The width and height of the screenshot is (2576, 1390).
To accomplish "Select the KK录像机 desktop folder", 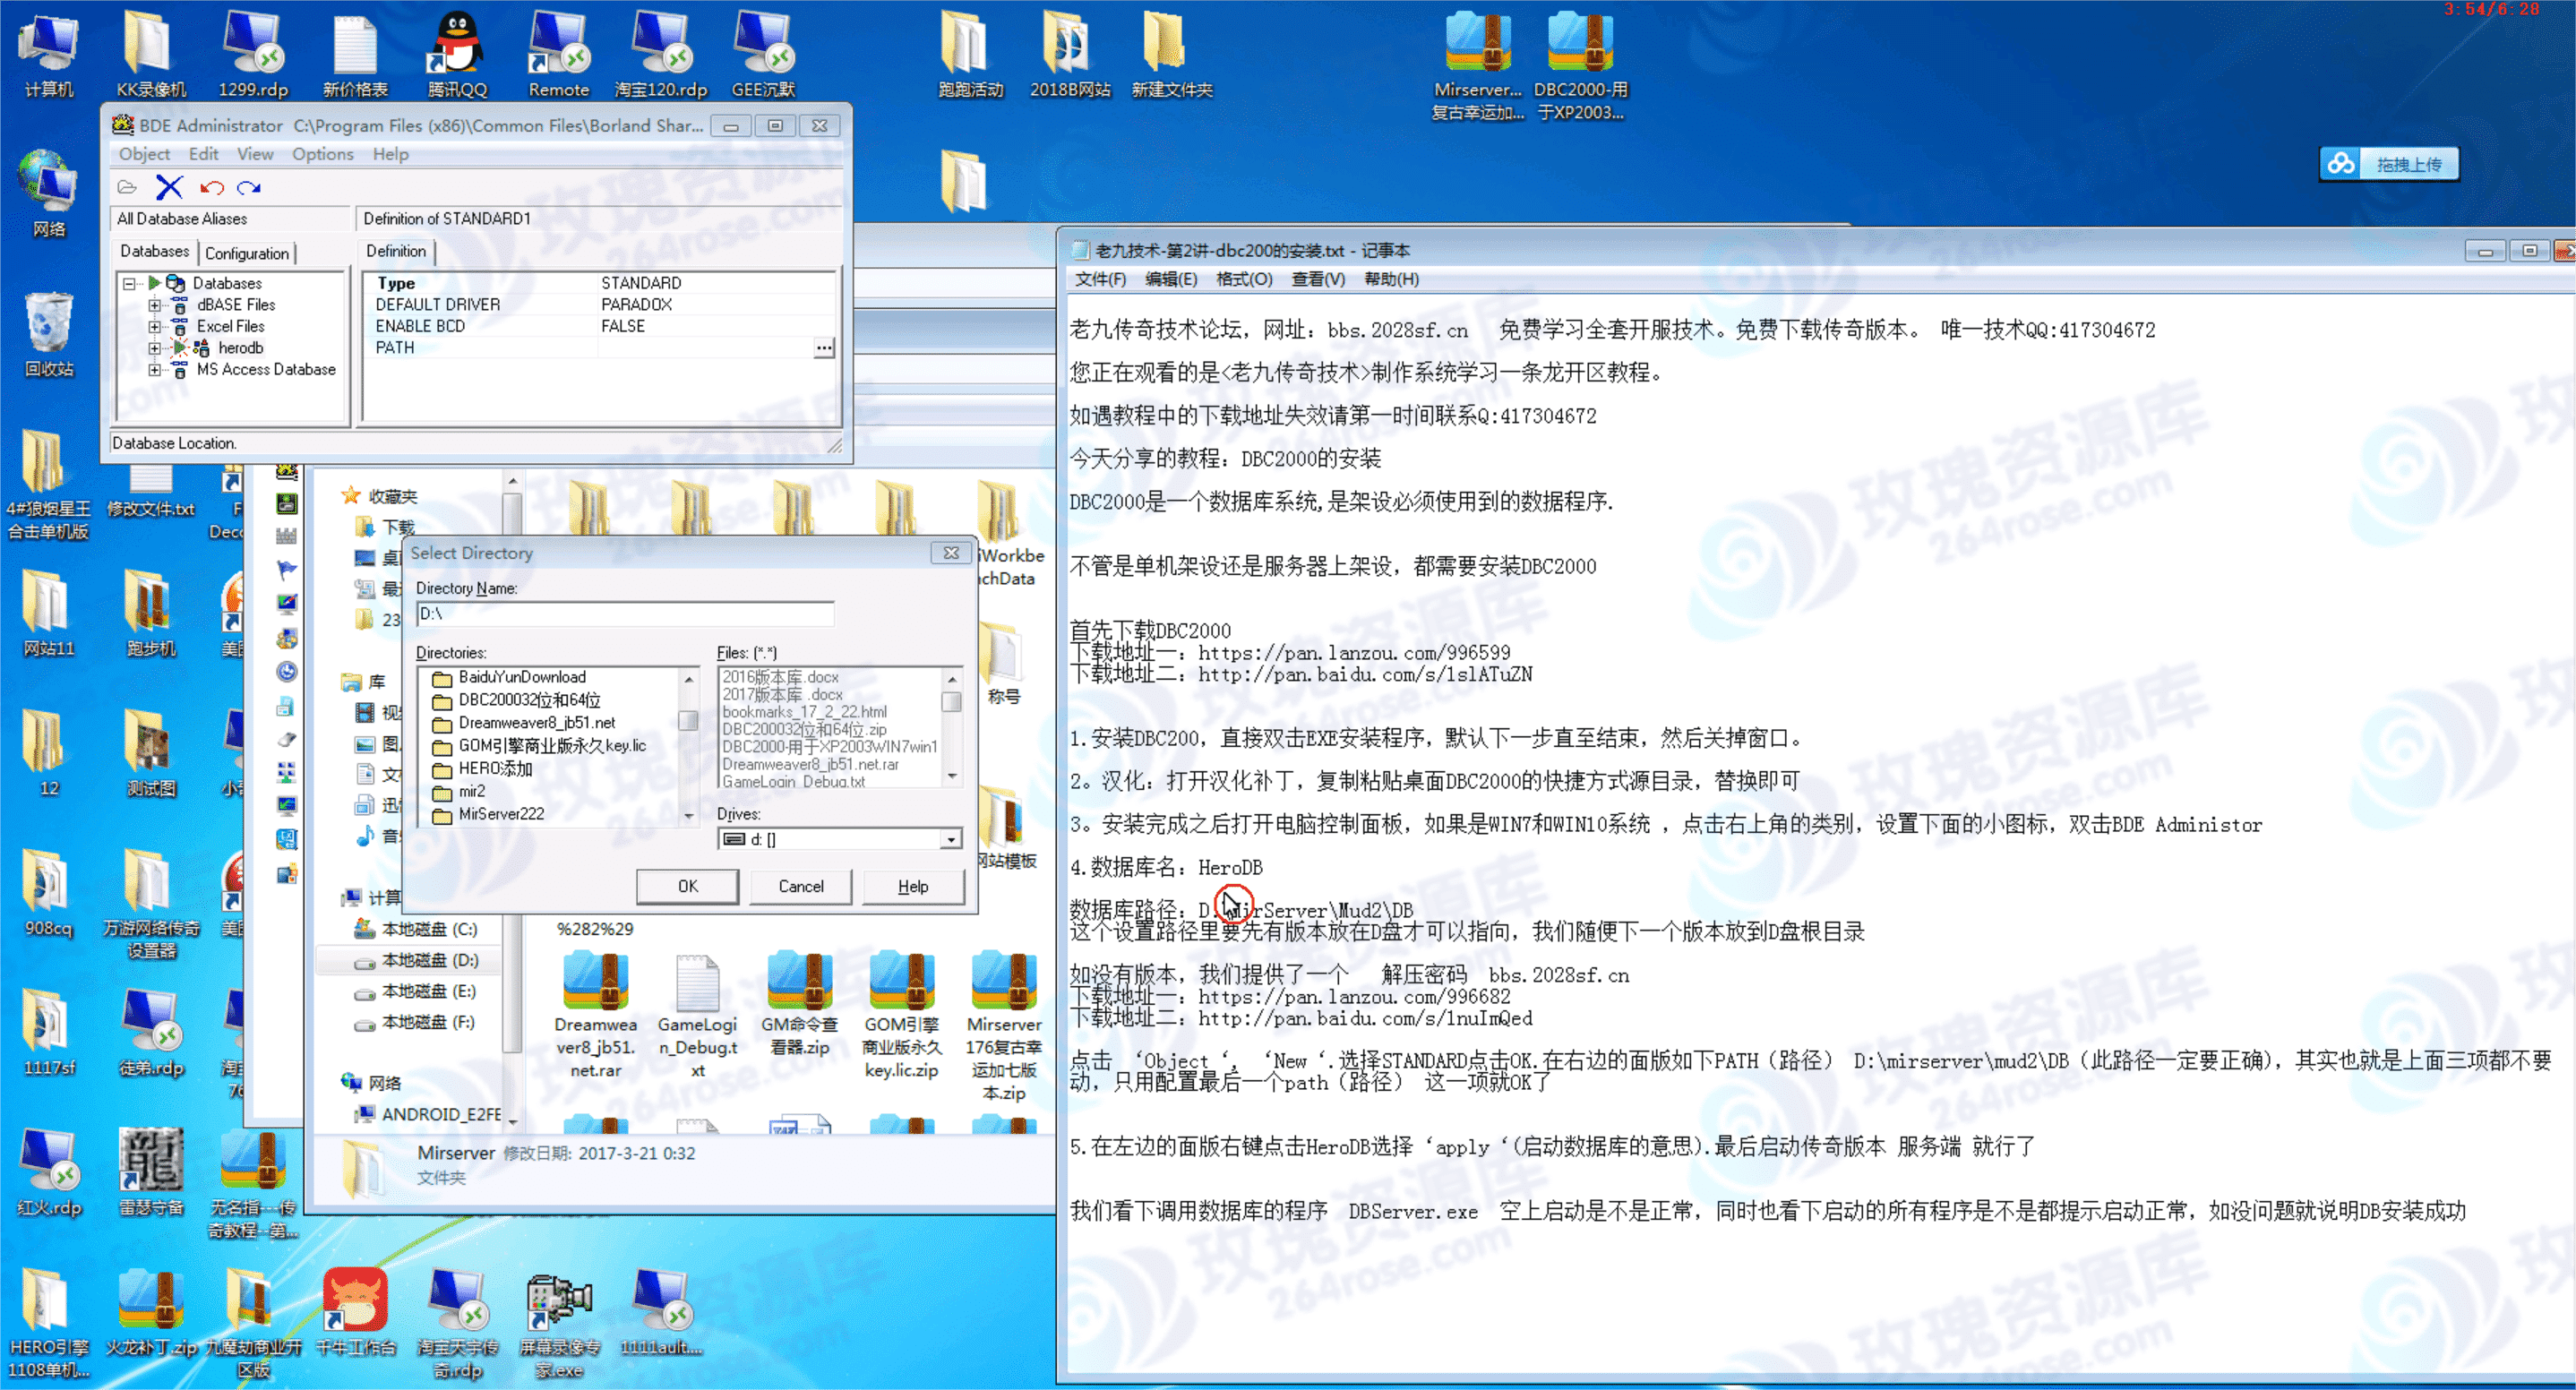I will 151,55.
